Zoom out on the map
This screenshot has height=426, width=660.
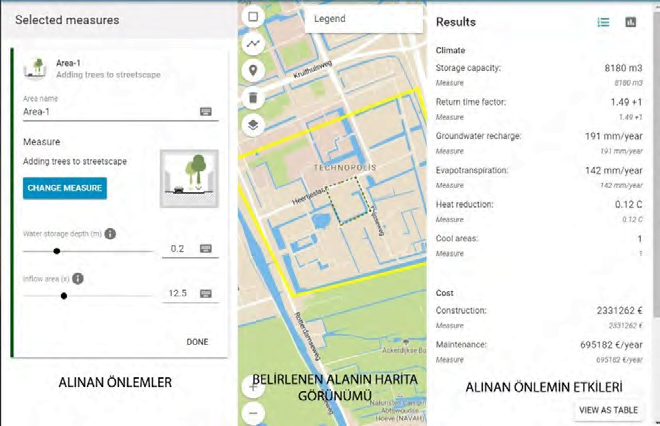point(253,412)
